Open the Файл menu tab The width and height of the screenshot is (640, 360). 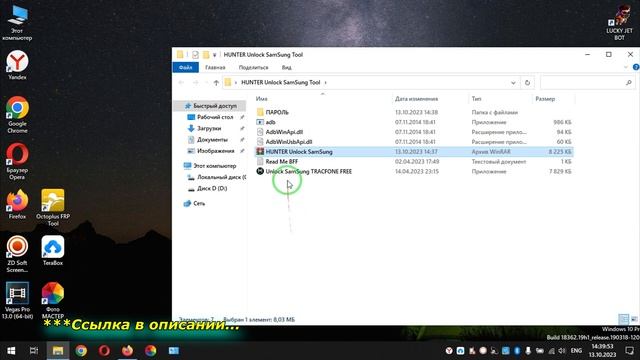185,67
